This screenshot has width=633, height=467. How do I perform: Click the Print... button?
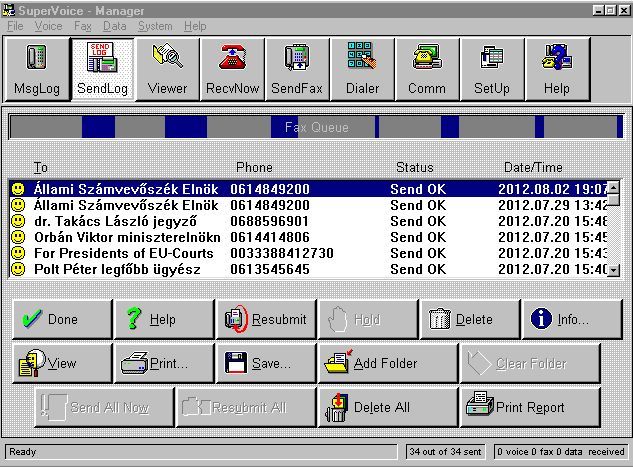(164, 363)
